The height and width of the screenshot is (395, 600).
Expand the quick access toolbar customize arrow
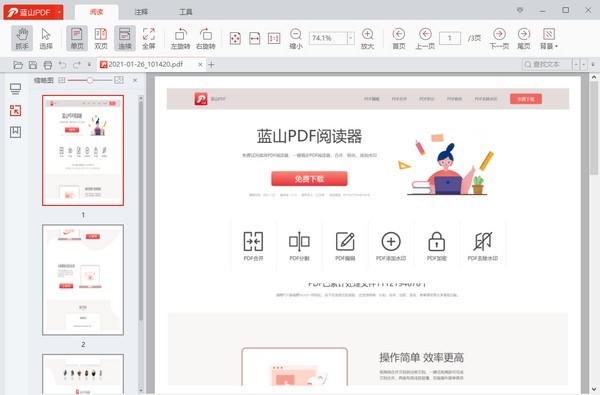tap(89, 65)
